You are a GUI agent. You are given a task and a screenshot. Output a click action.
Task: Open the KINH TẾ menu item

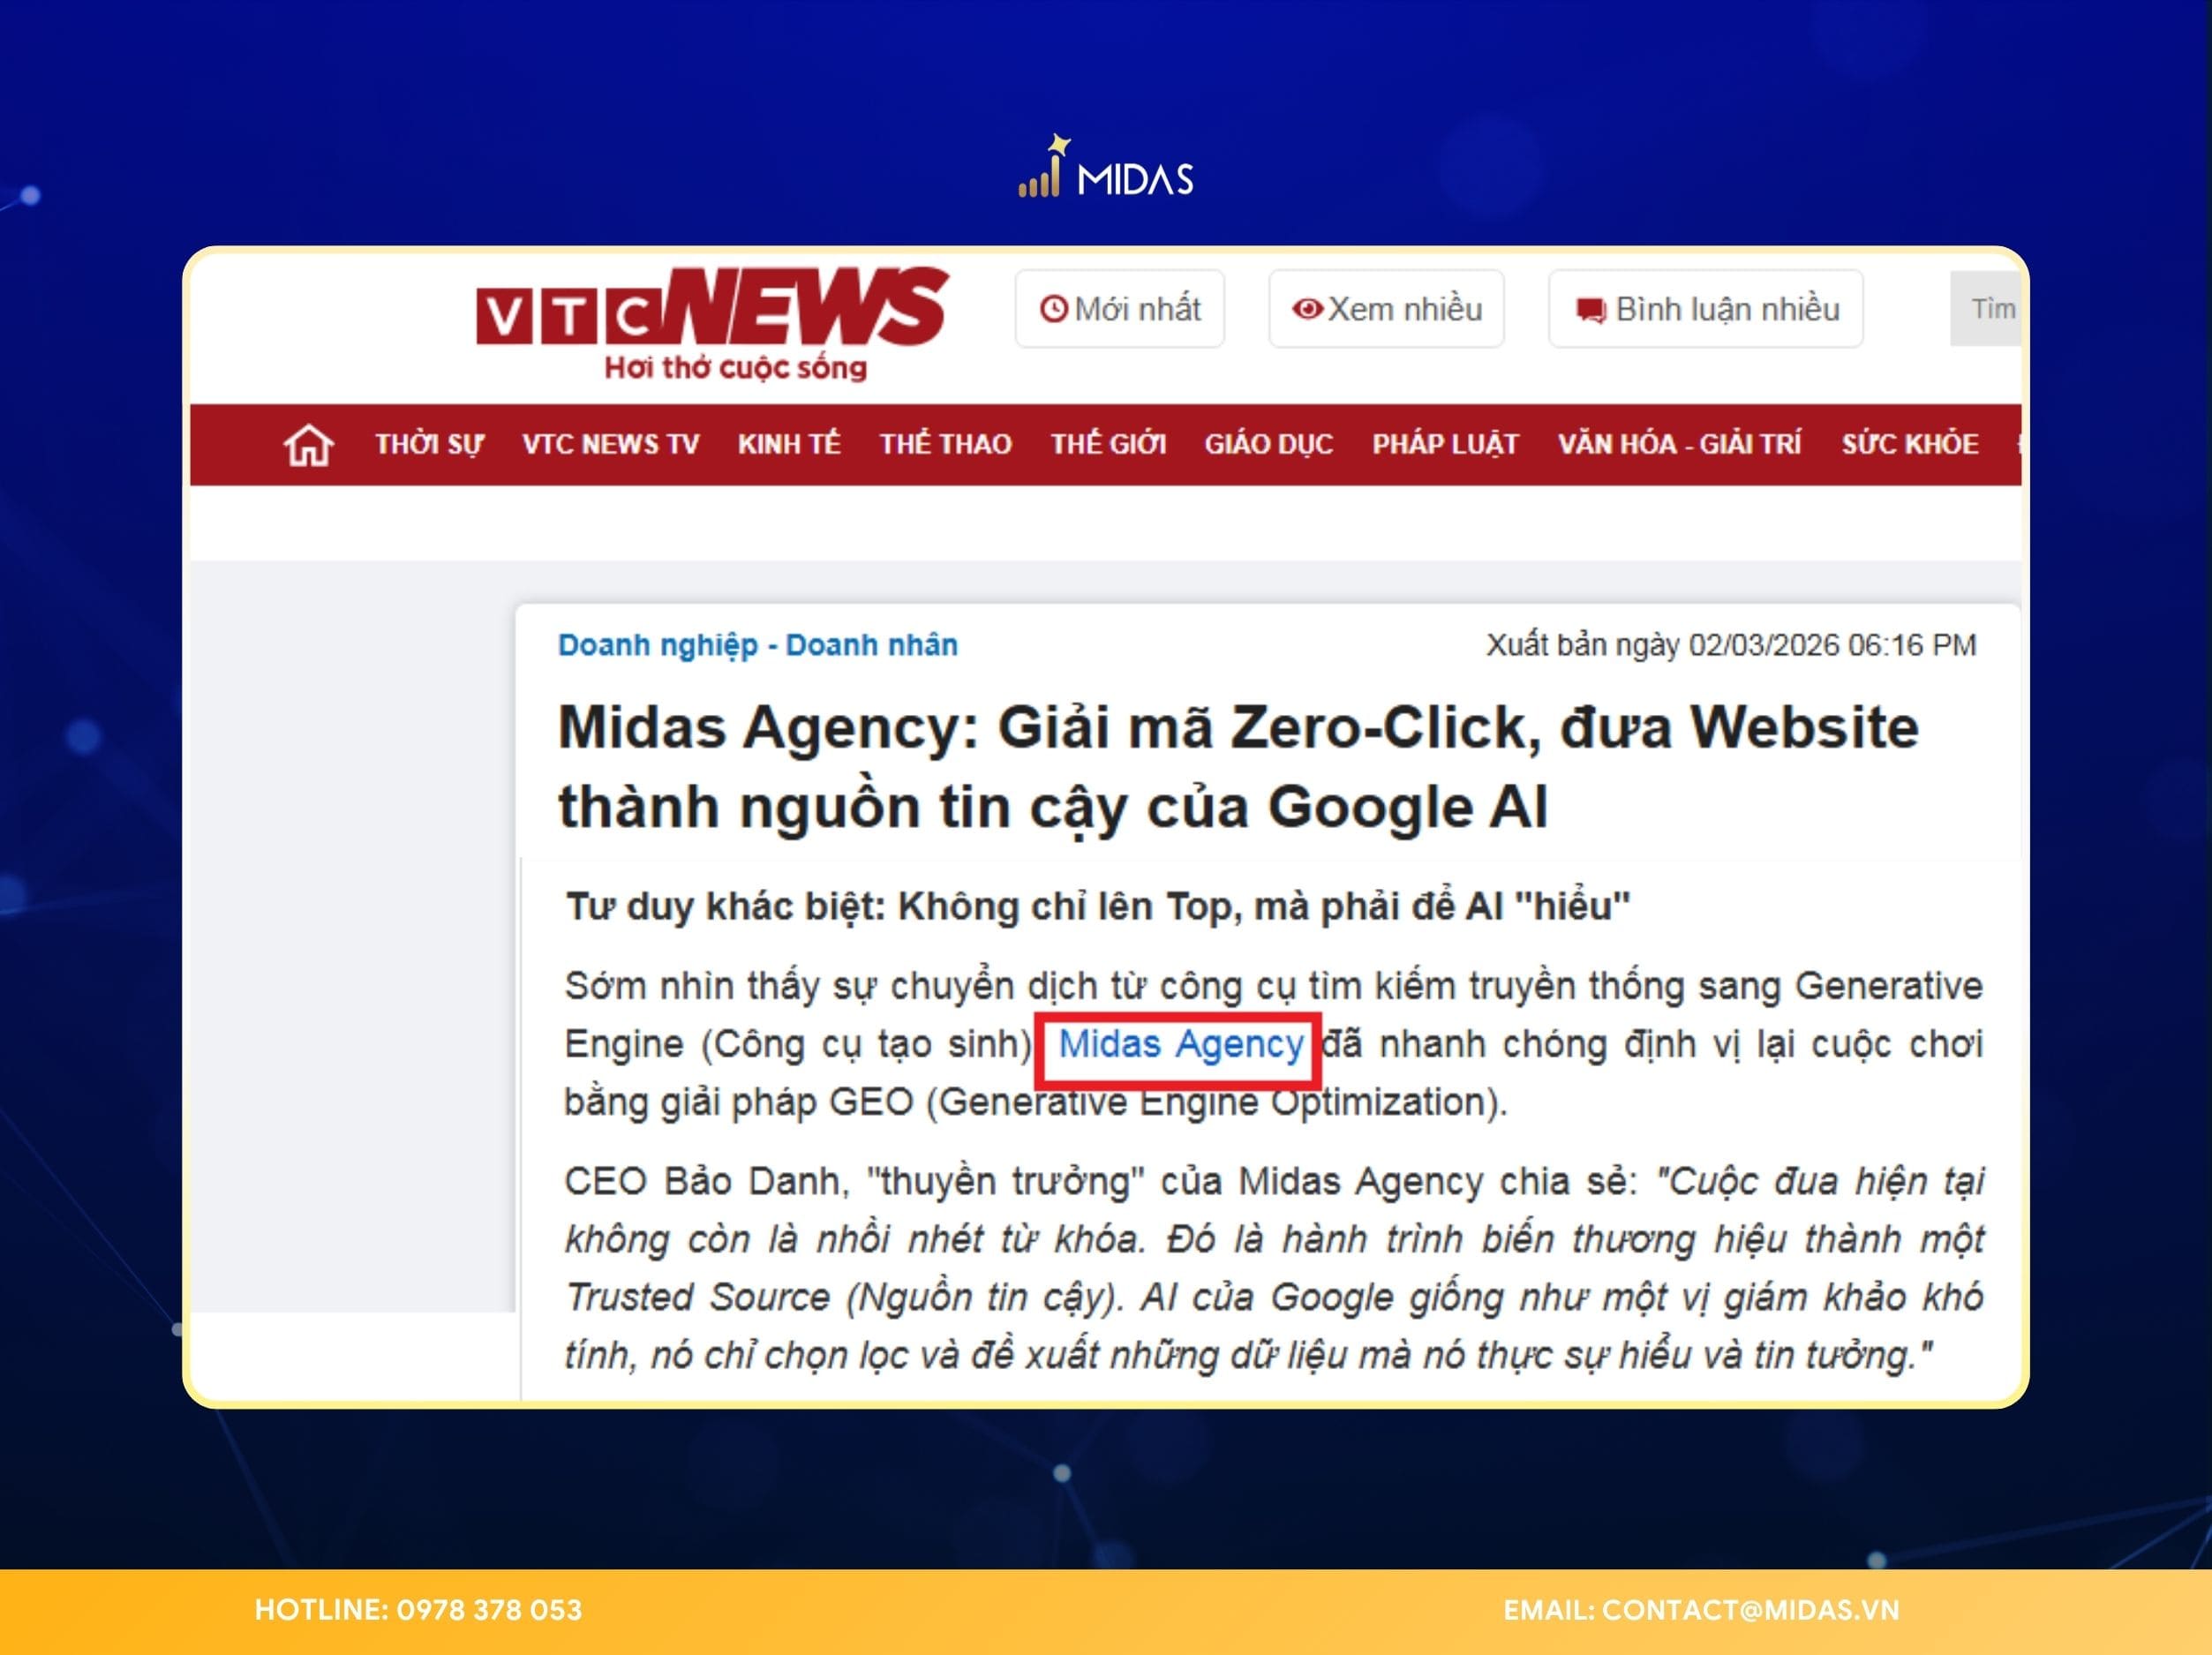tap(789, 444)
